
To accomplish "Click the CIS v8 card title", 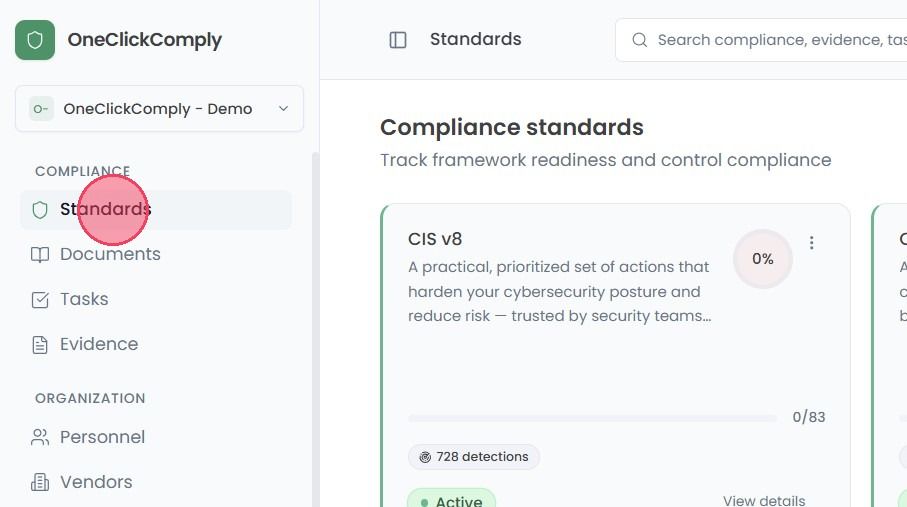I will [x=435, y=239].
